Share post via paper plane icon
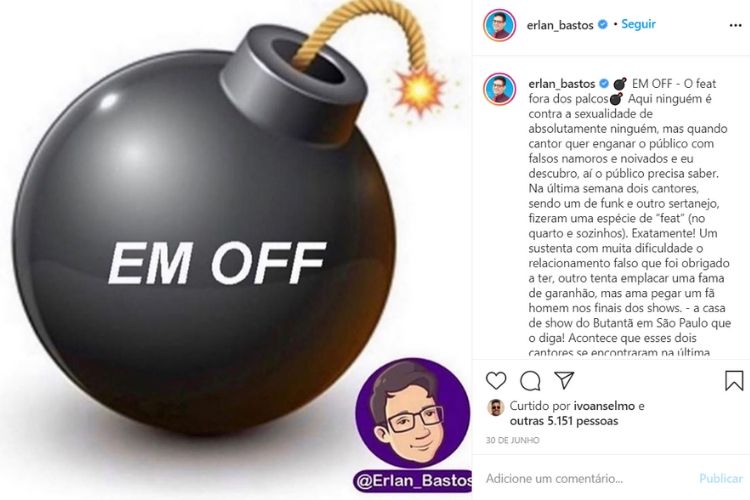The image size is (750, 500). (x=564, y=380)
